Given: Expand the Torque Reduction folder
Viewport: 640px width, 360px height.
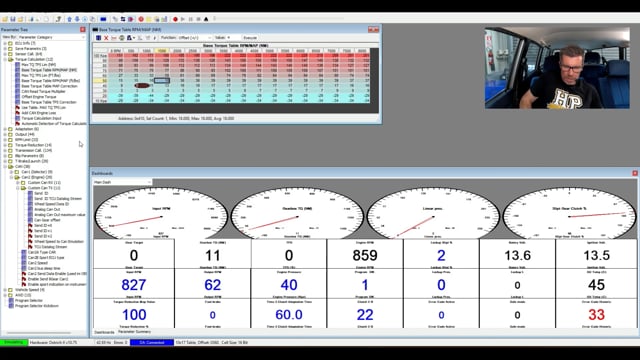Looking at the screenshot, I should (x=5, y=145).
